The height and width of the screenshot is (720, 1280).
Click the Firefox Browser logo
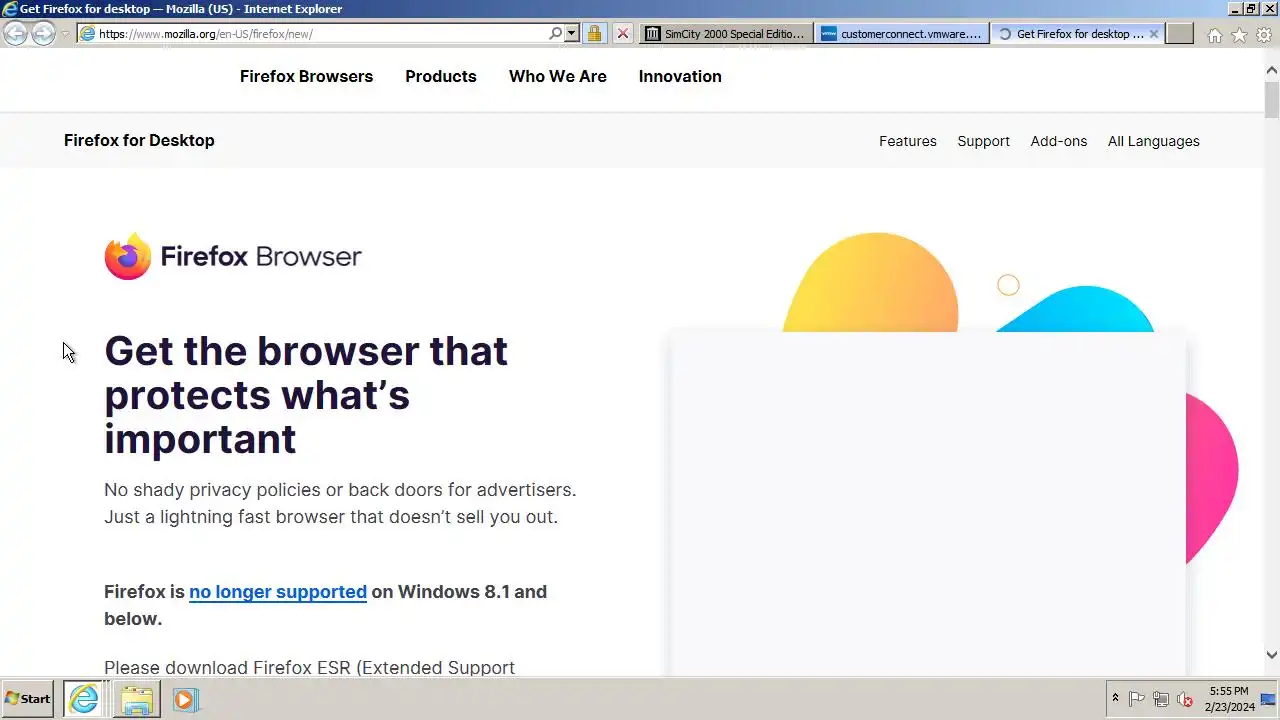233,256
